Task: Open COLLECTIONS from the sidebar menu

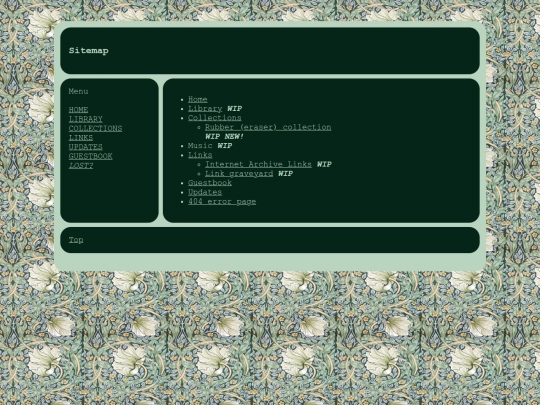Action: pyautogui.click(x=95, y=128)
